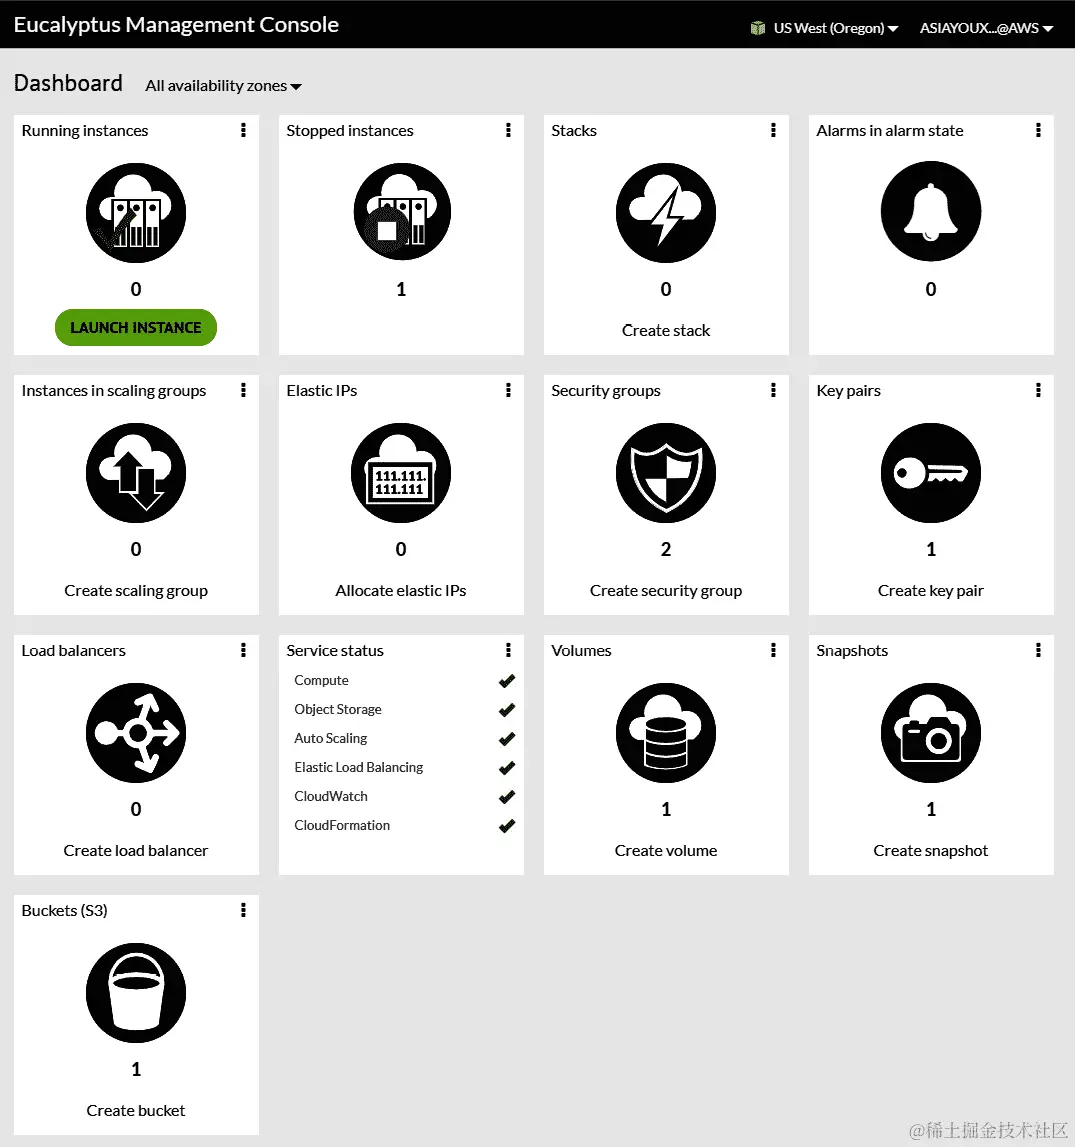Open the Load balancers arrows icon

pos(136,733)
